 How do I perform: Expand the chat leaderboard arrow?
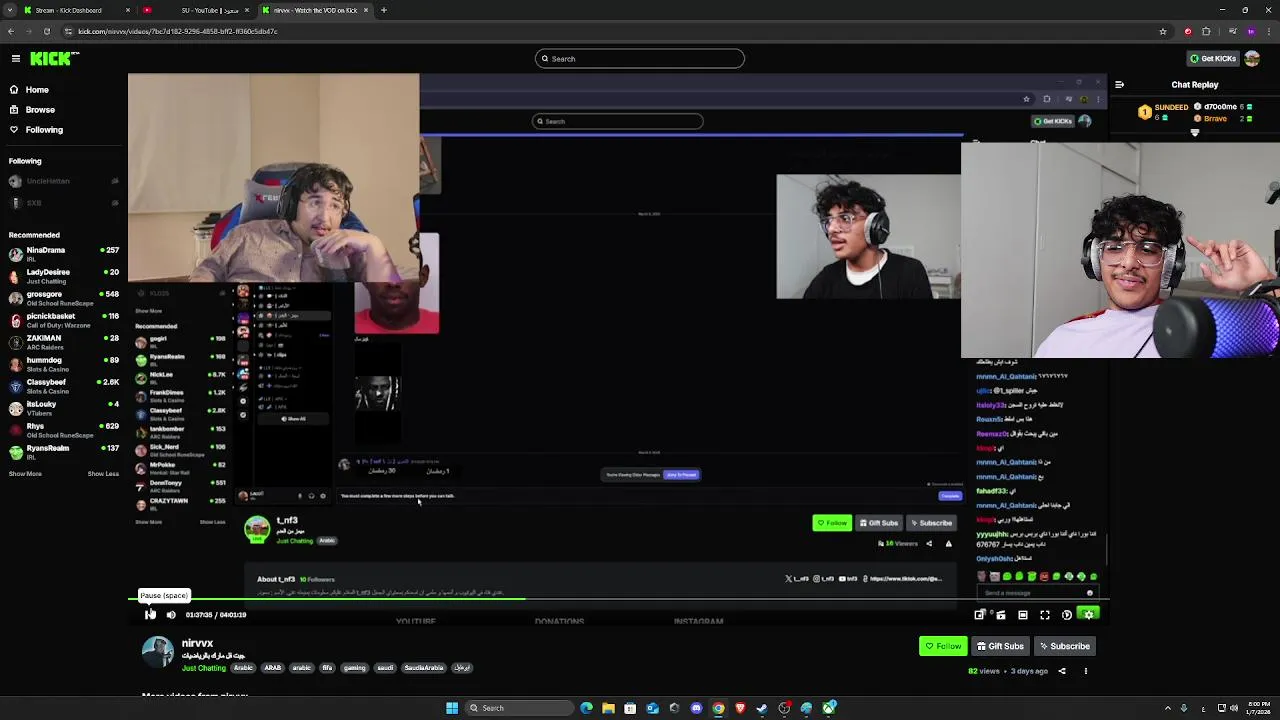(x=1194, y=132)
